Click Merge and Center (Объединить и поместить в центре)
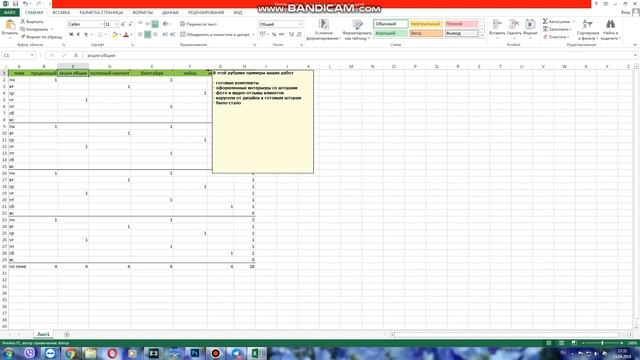640x360 pixels. pyautogui.click(x=215, y=35)
